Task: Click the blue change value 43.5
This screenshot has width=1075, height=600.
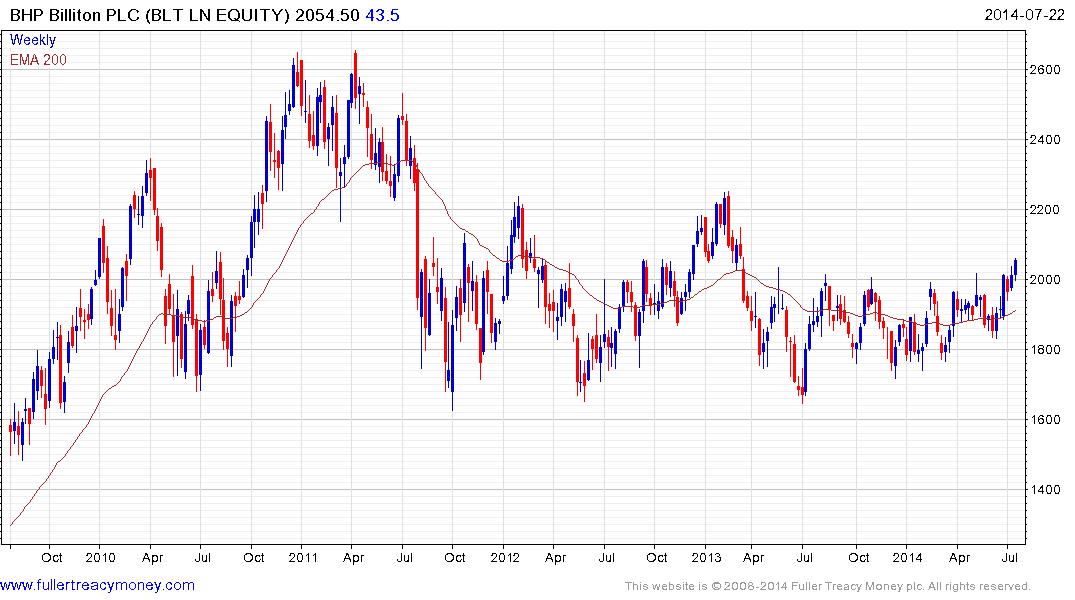Action: click(383, 15)
